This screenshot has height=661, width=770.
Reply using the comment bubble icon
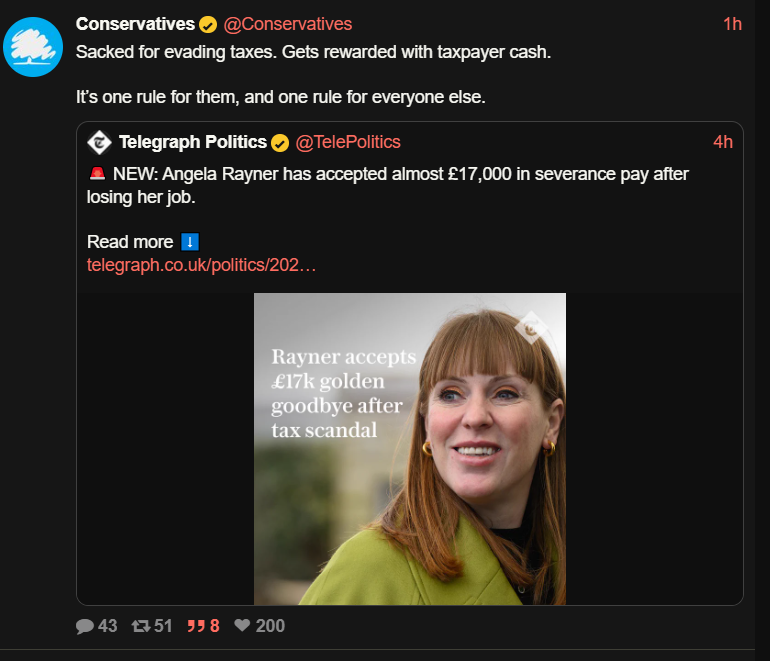coord(84,626)
